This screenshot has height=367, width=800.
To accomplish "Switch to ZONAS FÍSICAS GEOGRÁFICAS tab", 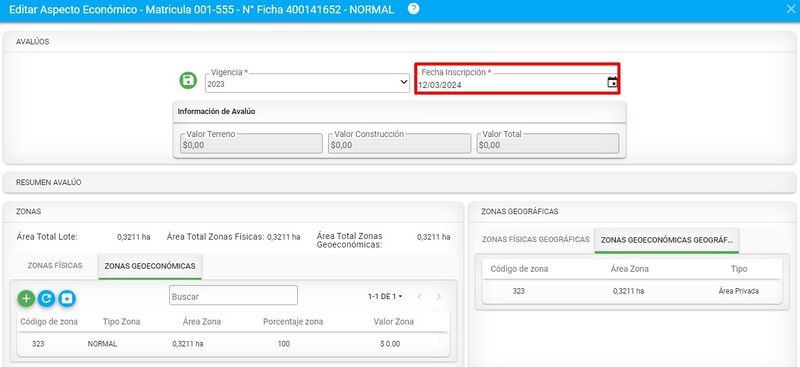I will 536,239.
